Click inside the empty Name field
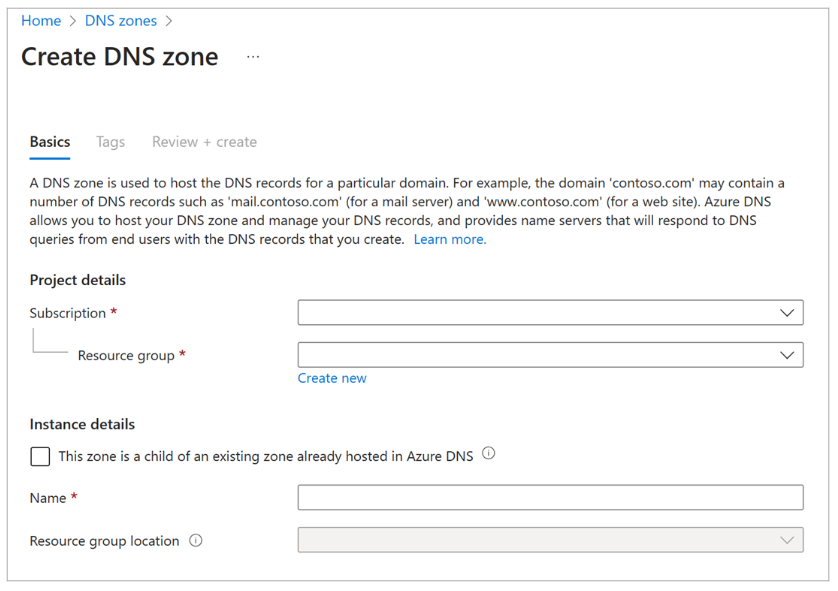Screen dimensions: 838x591 point(550,497)
